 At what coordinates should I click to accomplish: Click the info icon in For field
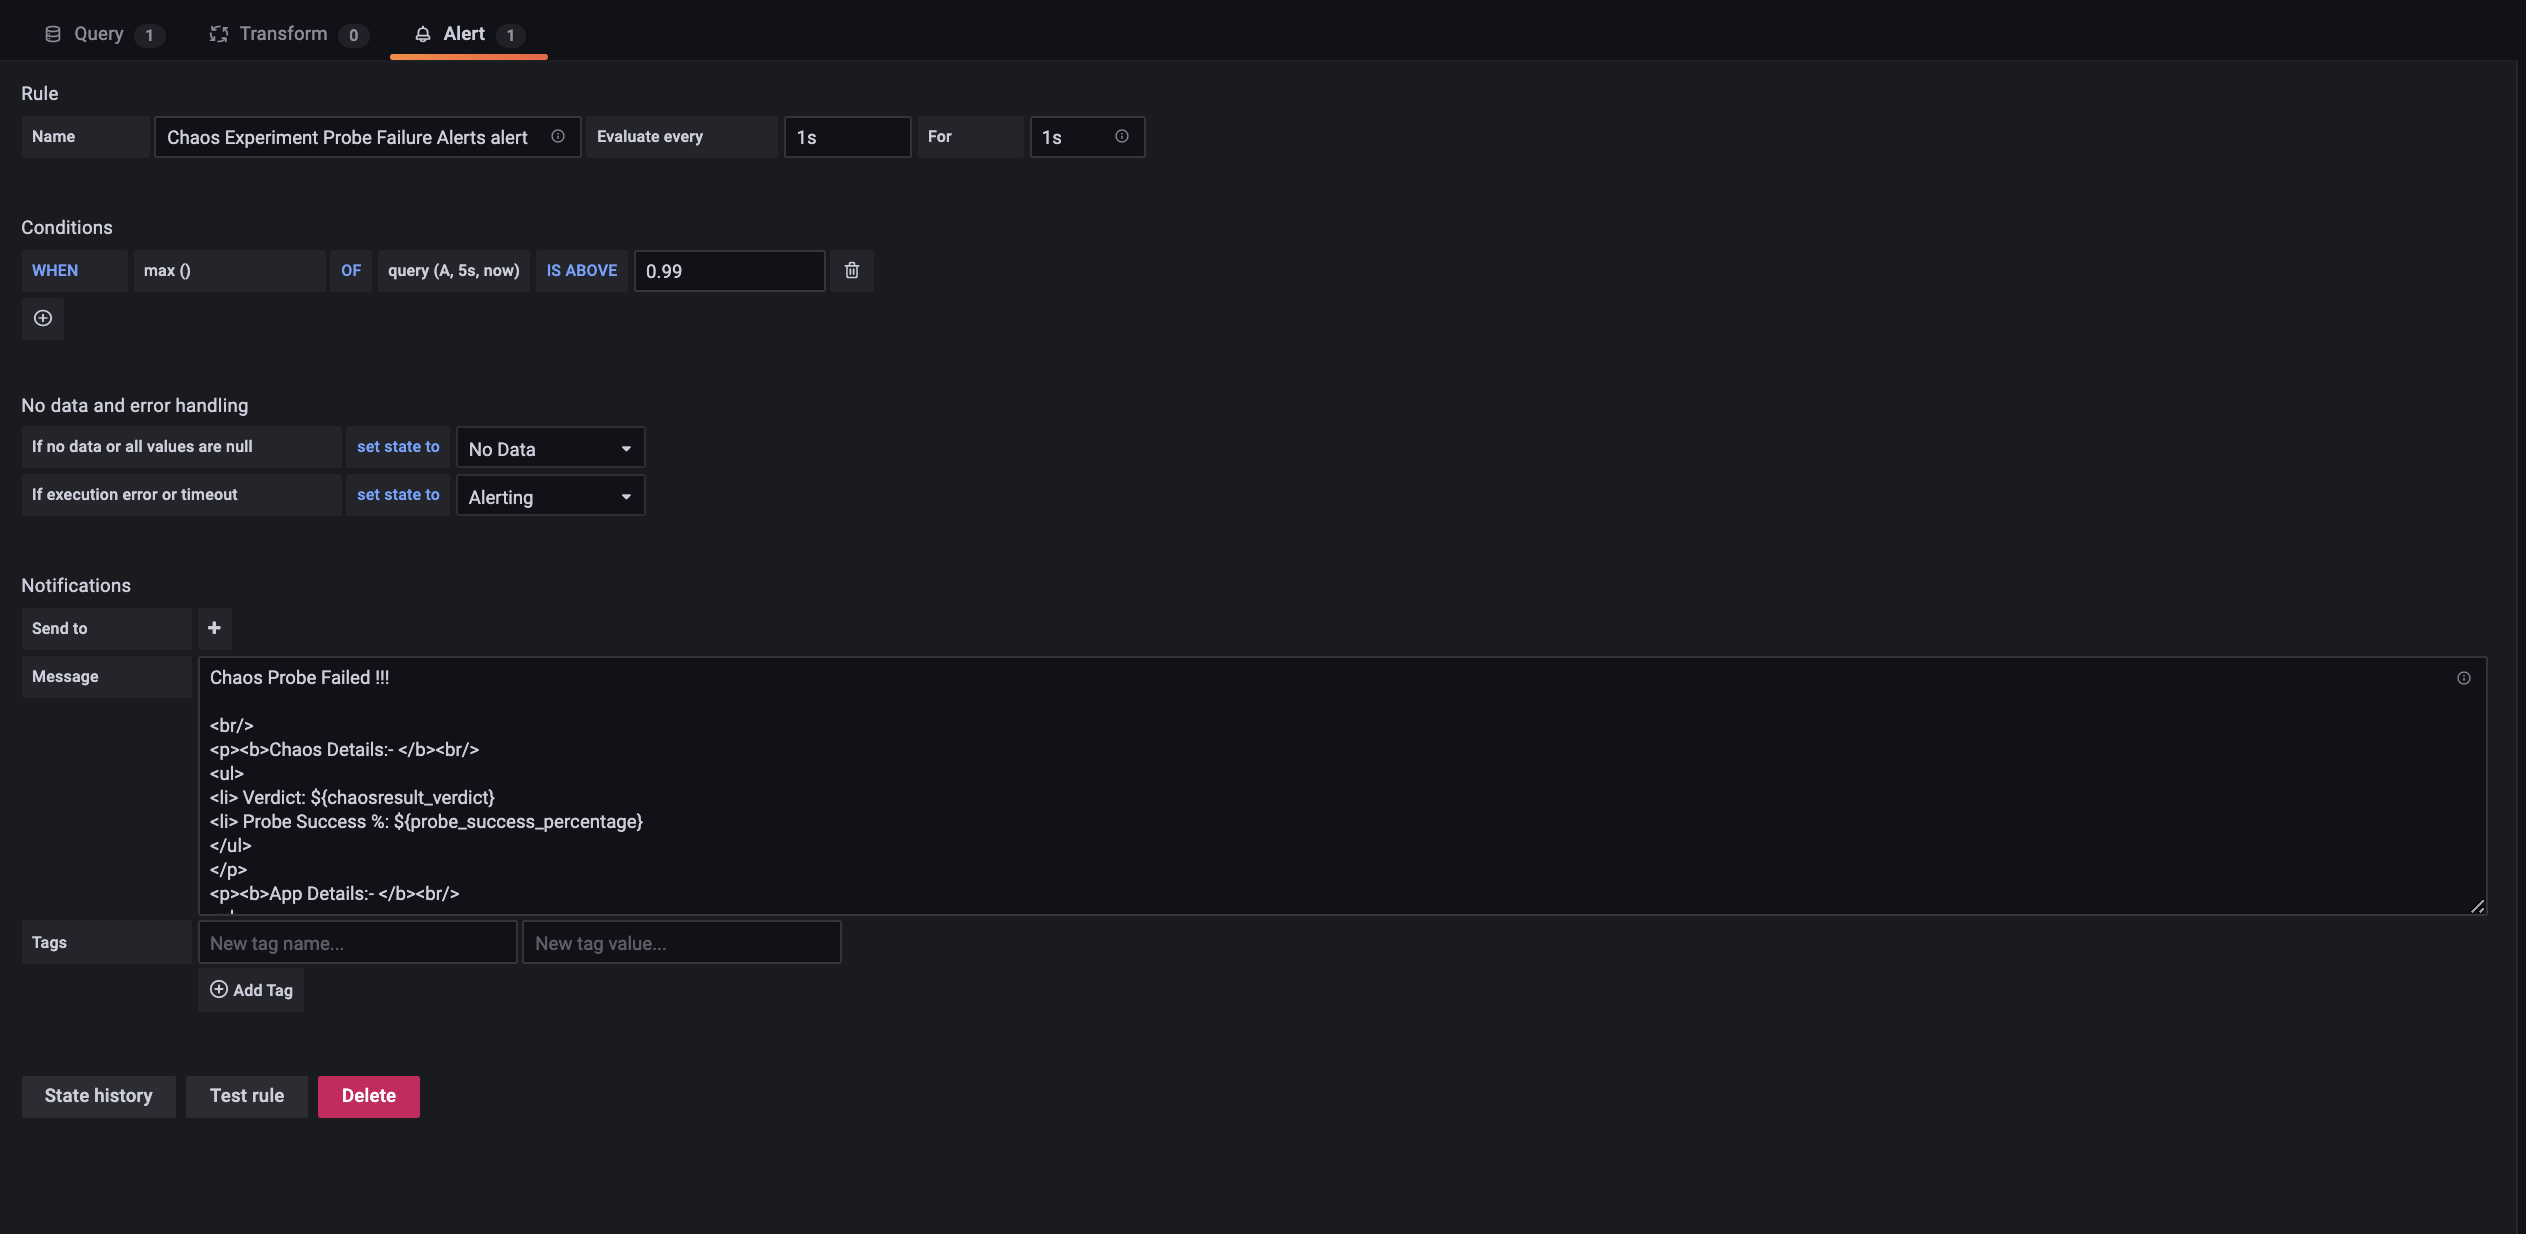1122,137
